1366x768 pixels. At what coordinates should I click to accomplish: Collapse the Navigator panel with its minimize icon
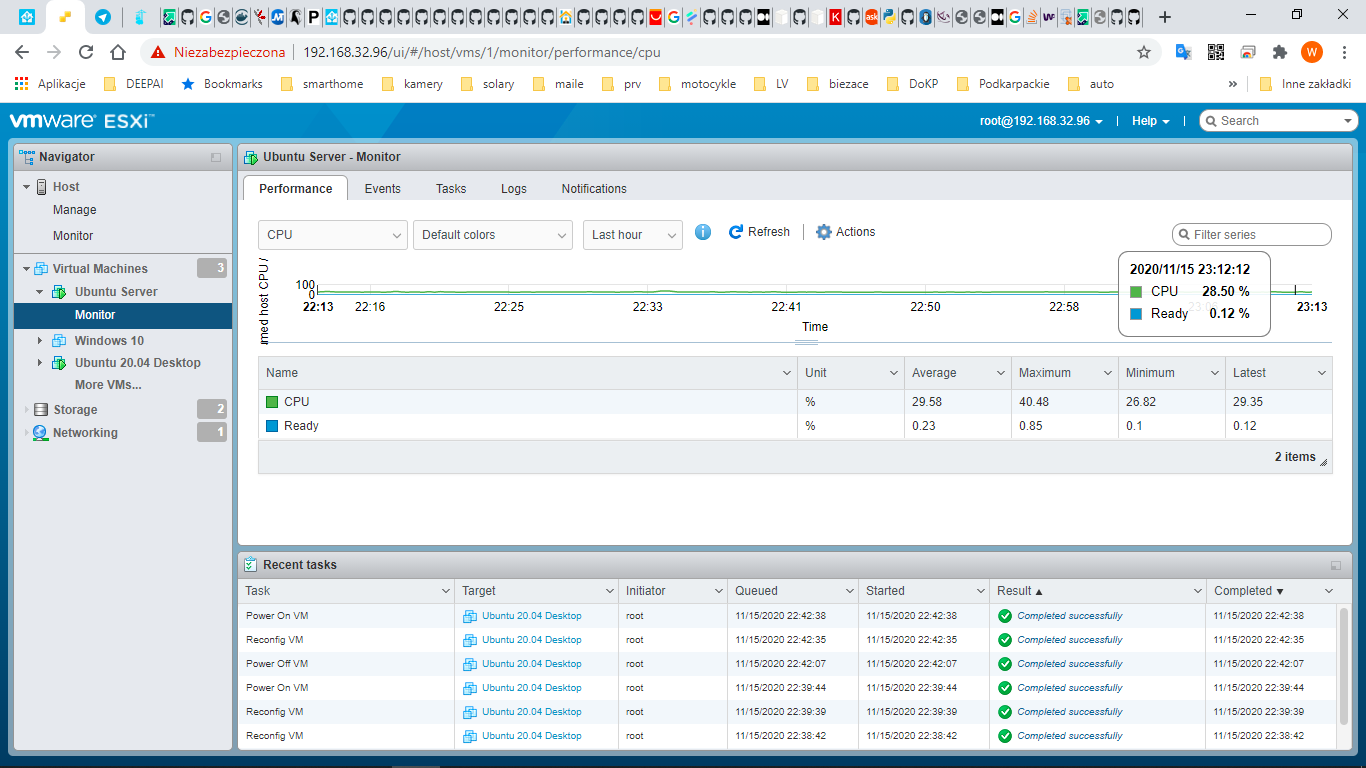pyautogui.click(x=216, y=157)
